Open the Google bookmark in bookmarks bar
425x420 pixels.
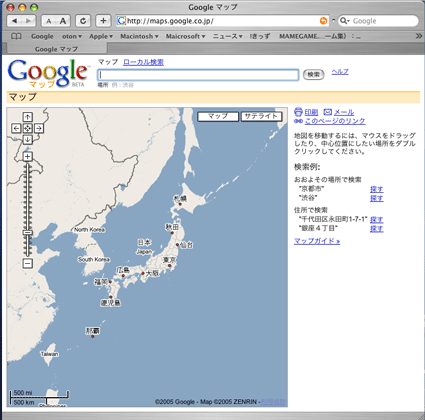pyautogui.click(x=42, y=36)
